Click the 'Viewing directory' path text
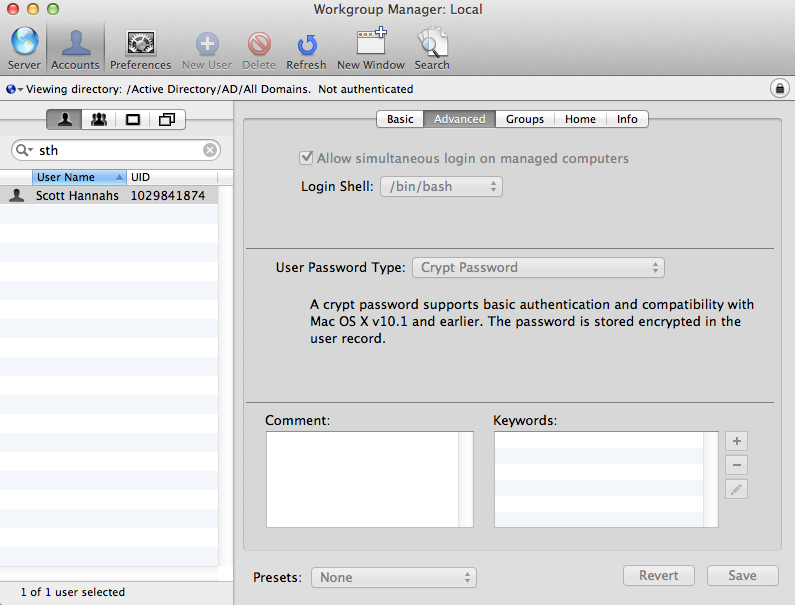The image size is (795, 605). click(x=219, y=89)
